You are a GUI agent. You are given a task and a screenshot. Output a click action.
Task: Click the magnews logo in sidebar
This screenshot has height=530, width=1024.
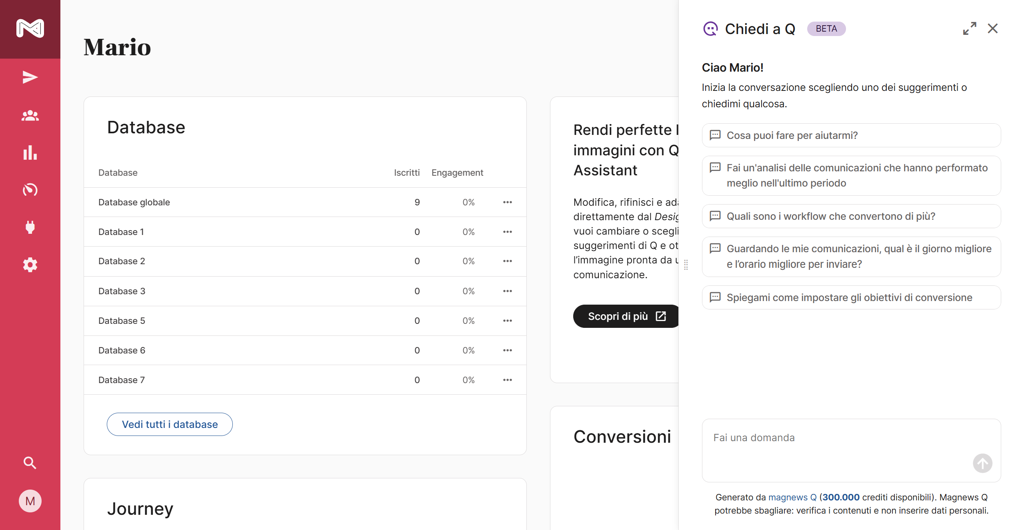point(30,28)
